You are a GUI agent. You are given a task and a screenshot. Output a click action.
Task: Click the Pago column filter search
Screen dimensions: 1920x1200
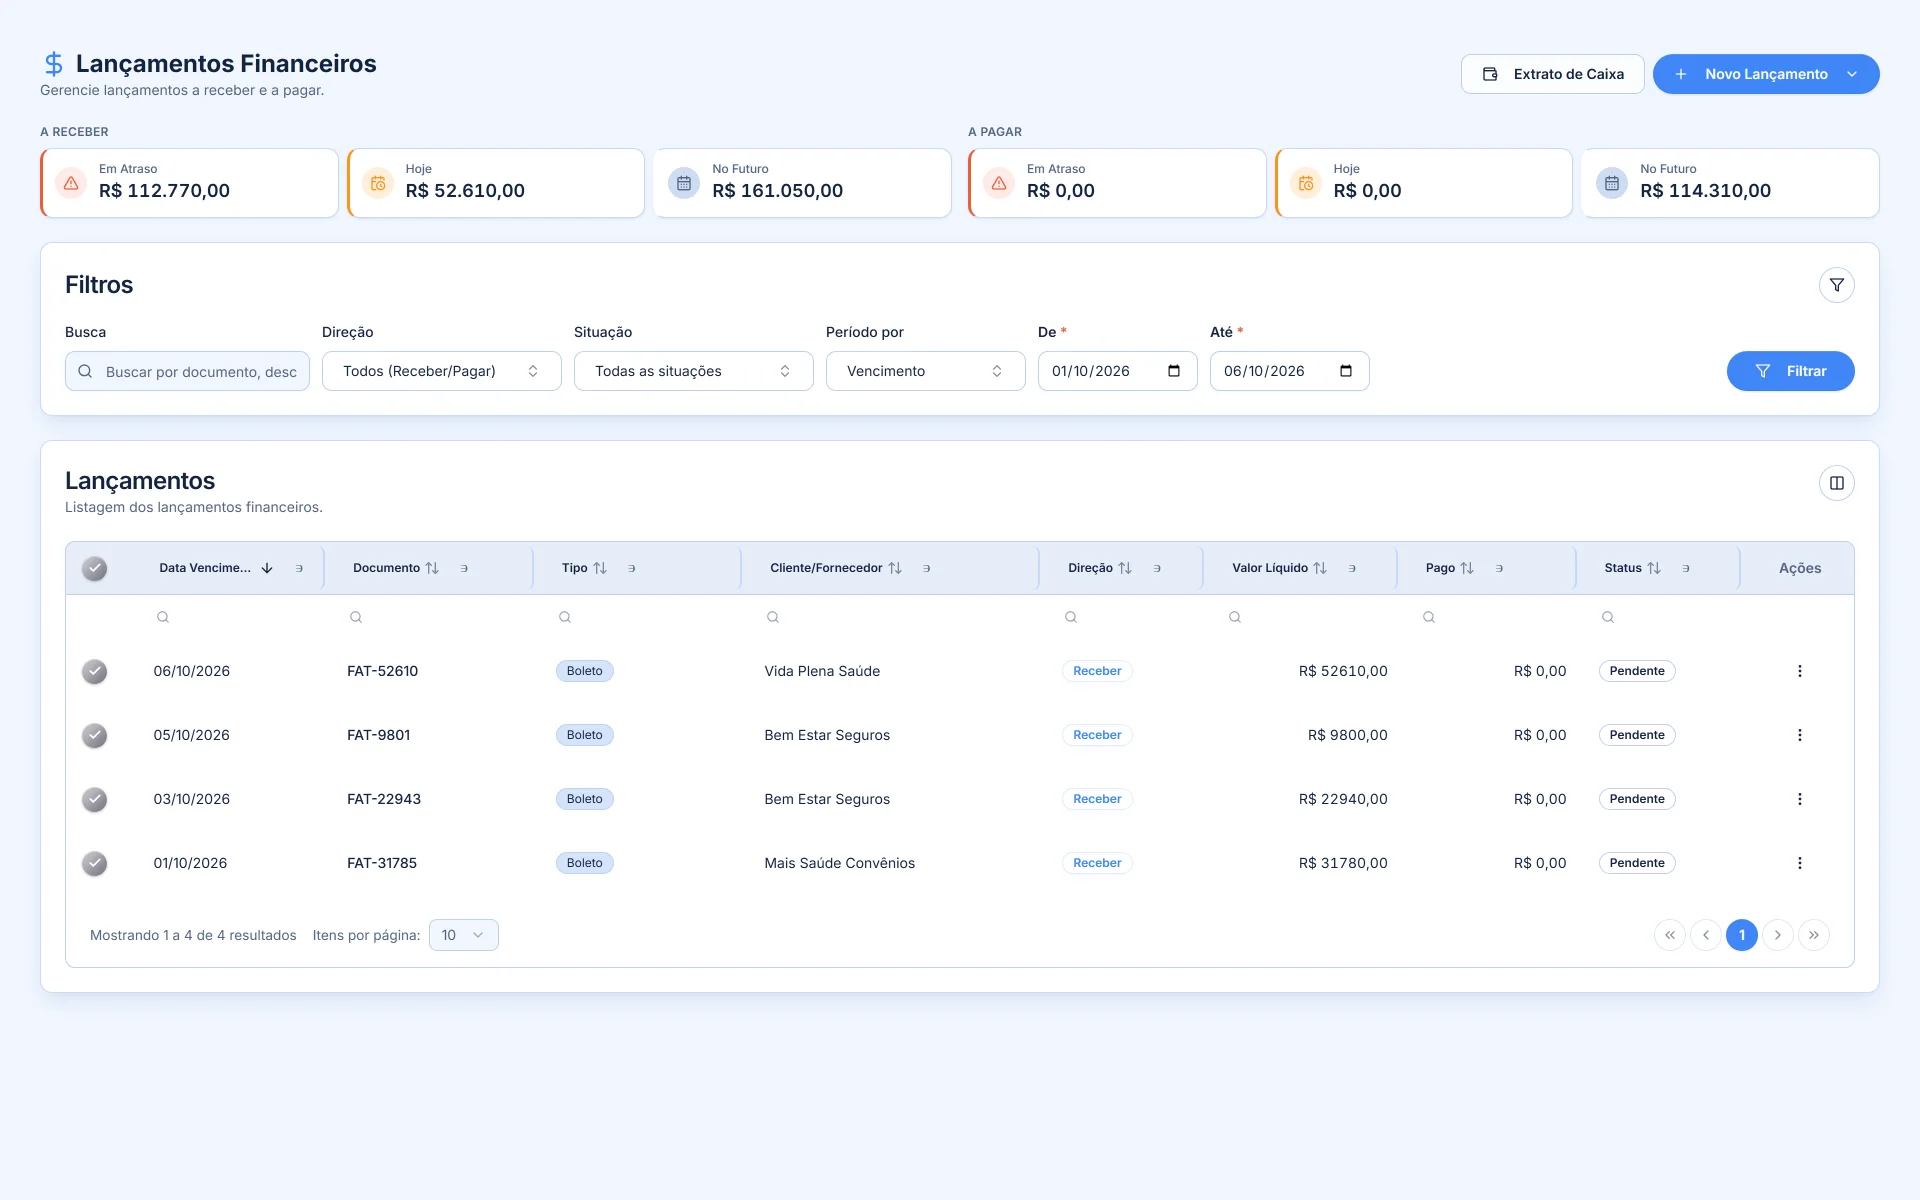1428,617
